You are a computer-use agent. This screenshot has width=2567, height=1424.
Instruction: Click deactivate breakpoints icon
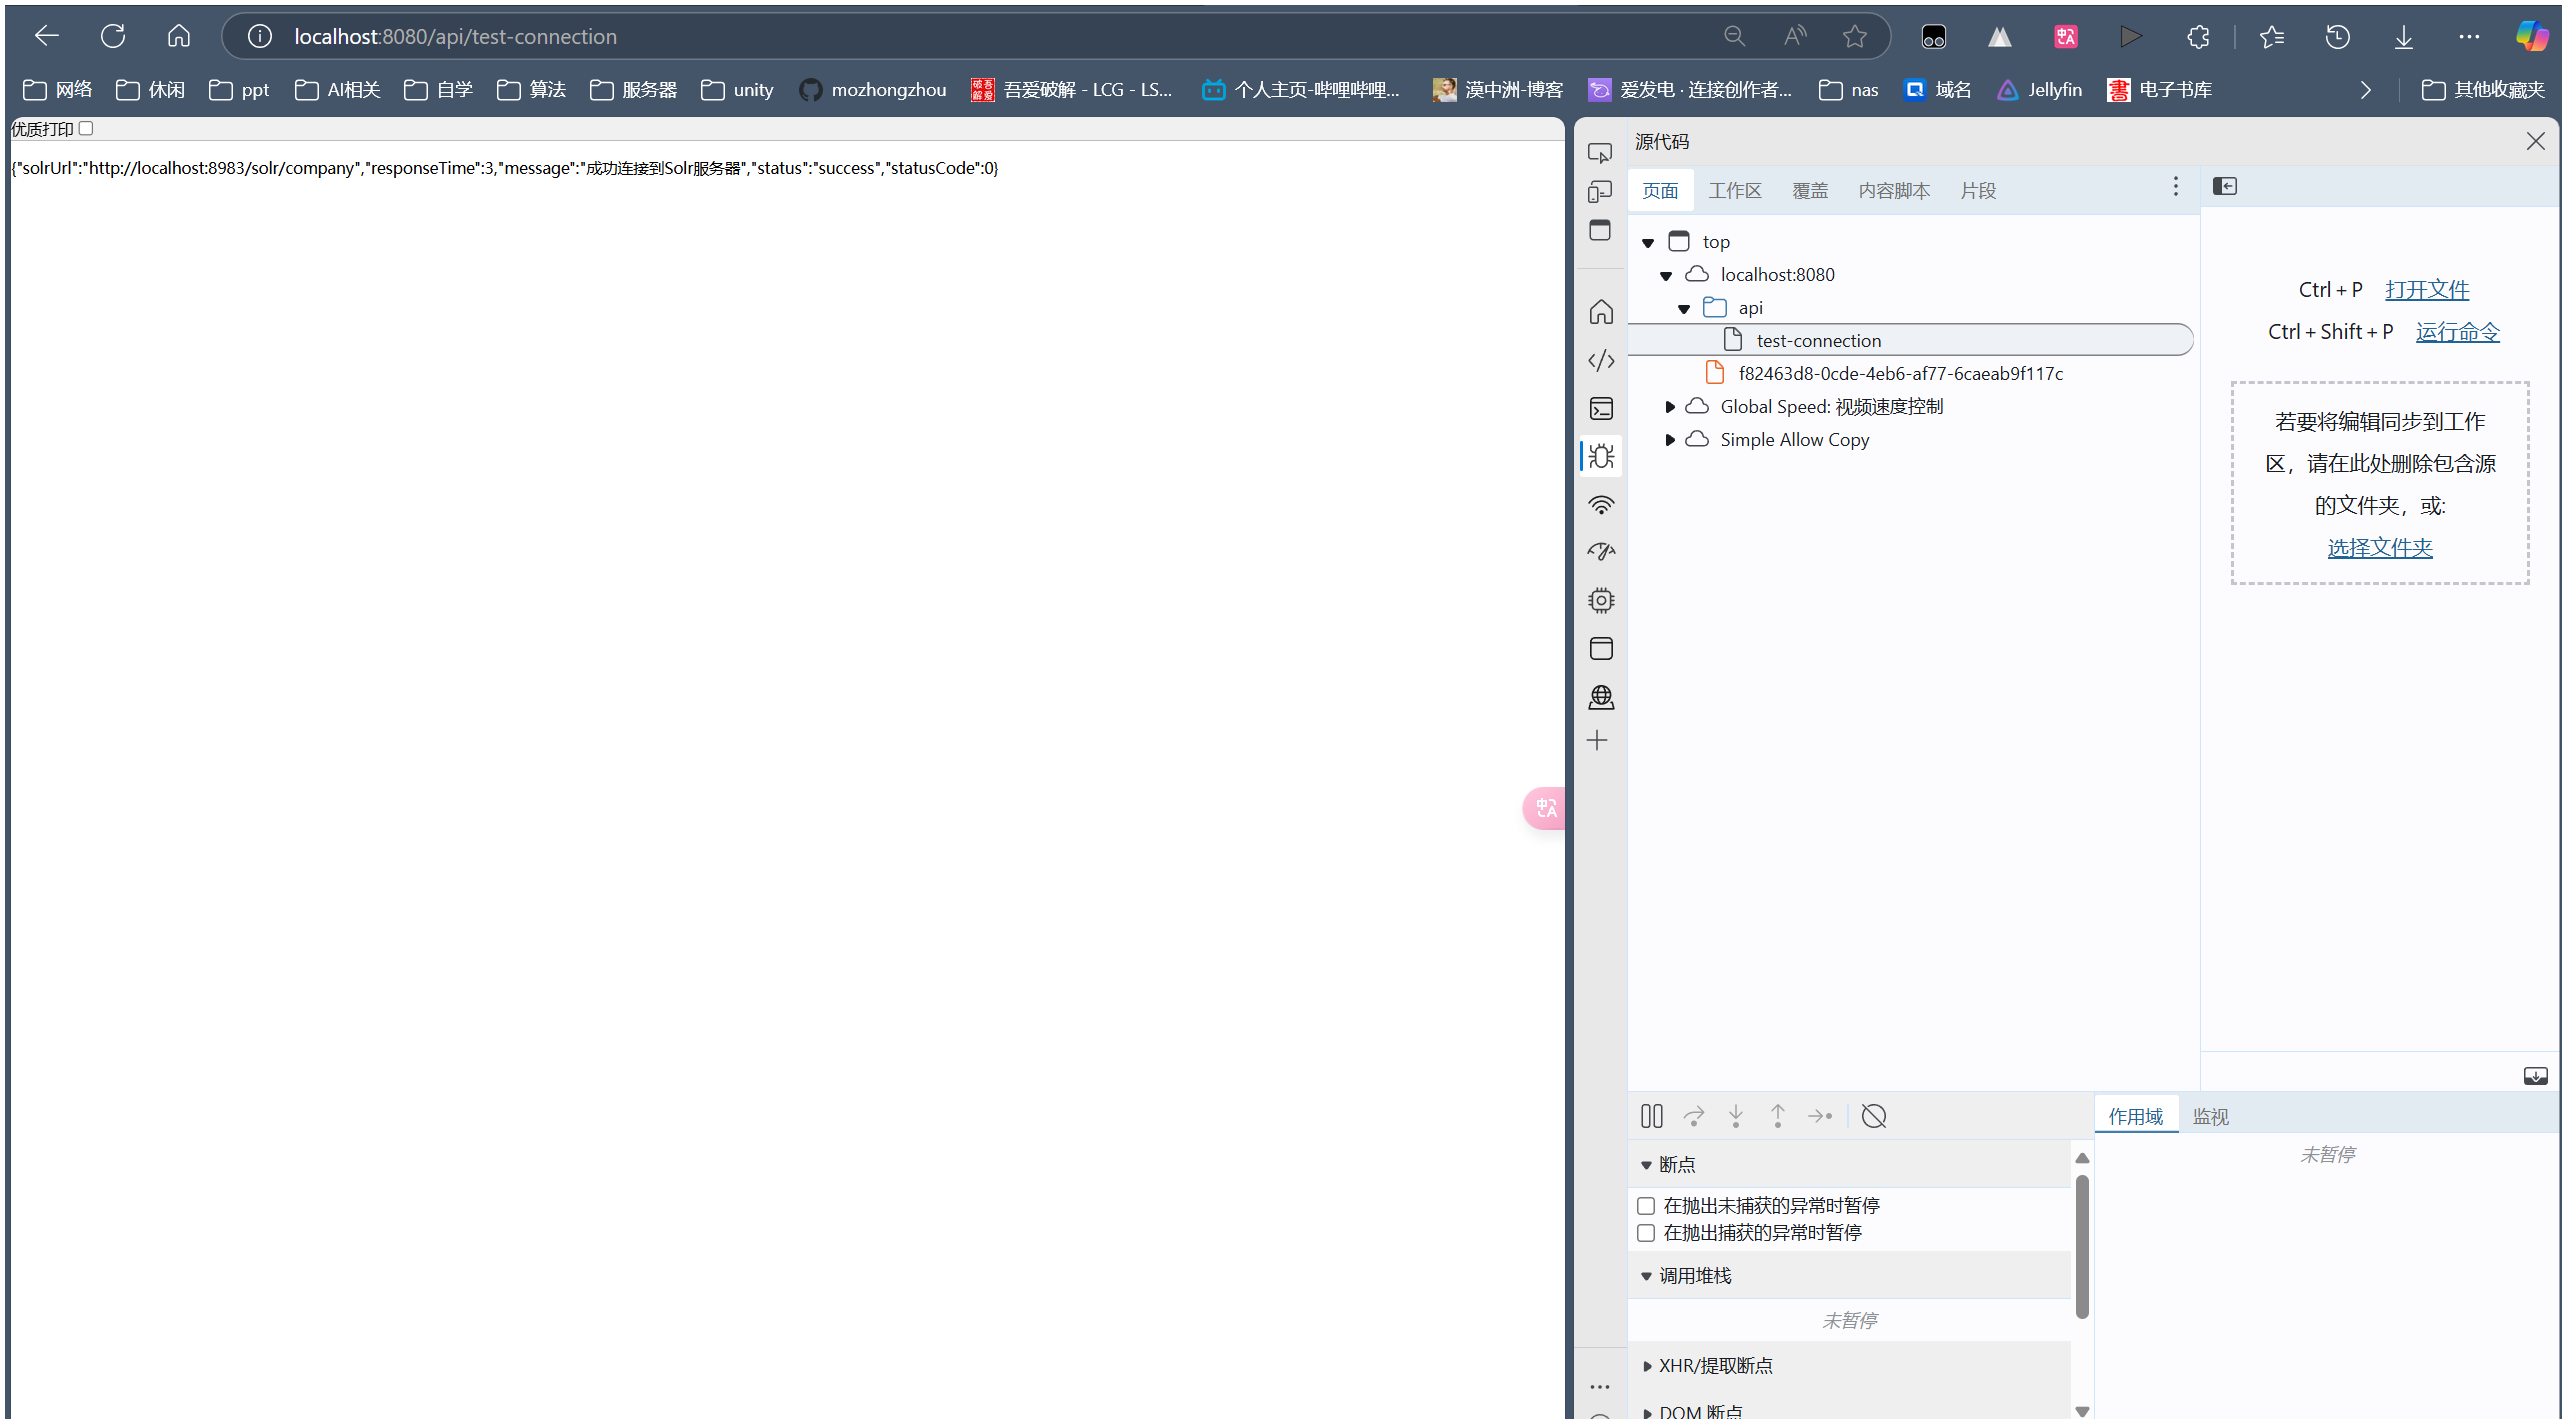(1873, 1116)
